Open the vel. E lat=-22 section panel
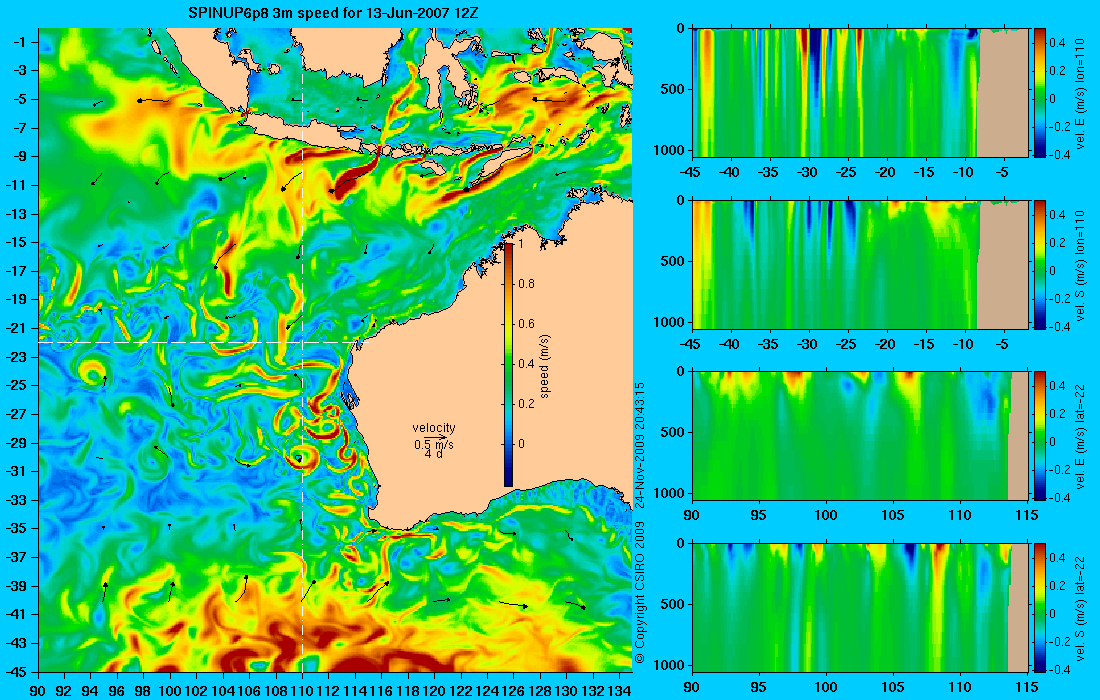Image resolution: width=1100 pixels, height=700 pixels. click(x=861, y=436)
